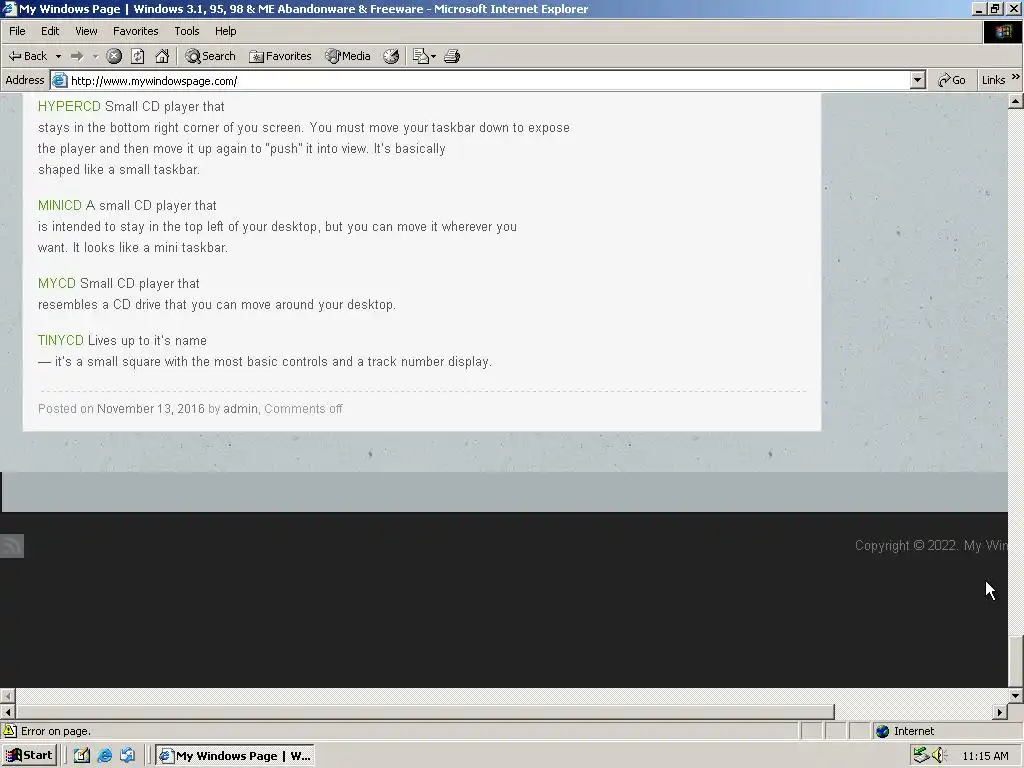
Task: Open the Forward history dropdown arrow
Action: (95, 56)
